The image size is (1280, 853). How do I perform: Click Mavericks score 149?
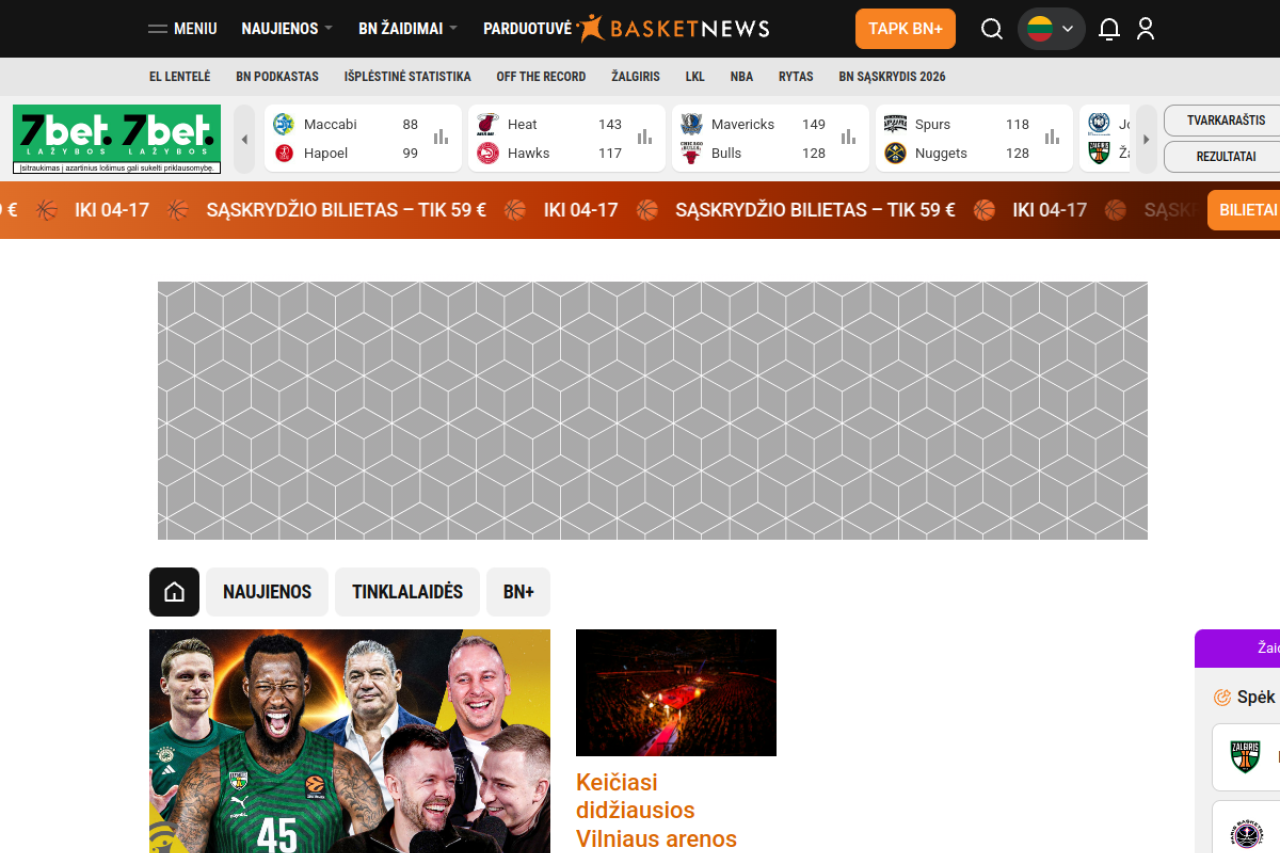(x=814, y=124)
